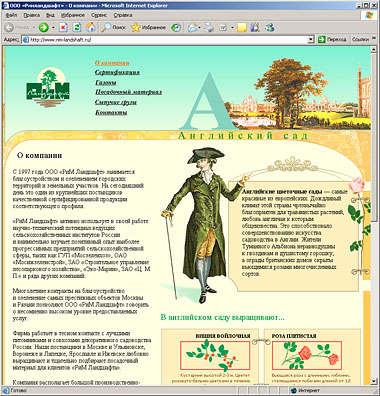Open the History toolbar icon
The width and height of the screenshot is (380, 396).
tap(176, 27)
